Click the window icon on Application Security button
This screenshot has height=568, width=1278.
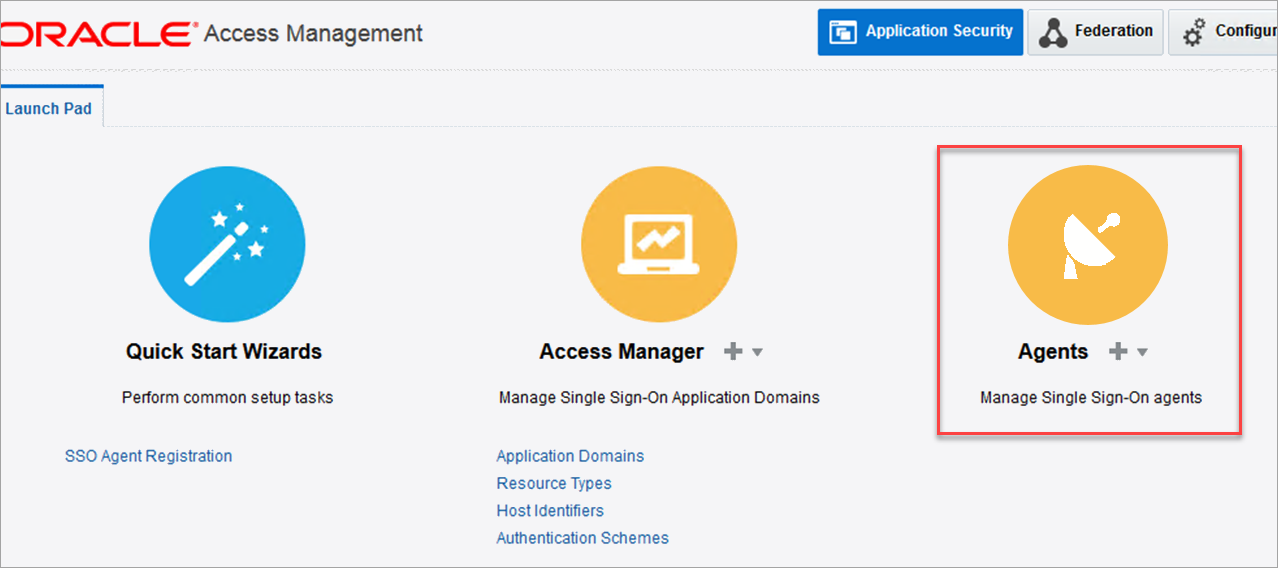843,32
